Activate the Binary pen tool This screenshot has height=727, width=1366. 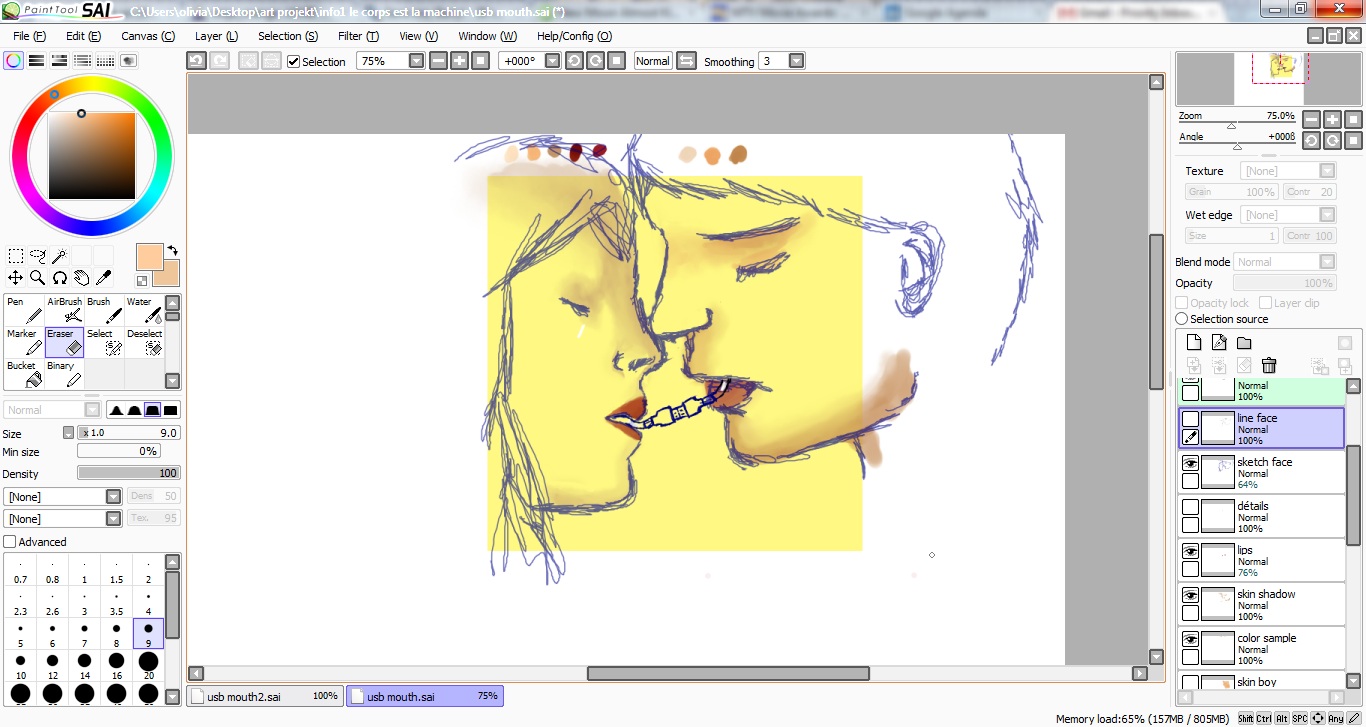click(65, 375)
